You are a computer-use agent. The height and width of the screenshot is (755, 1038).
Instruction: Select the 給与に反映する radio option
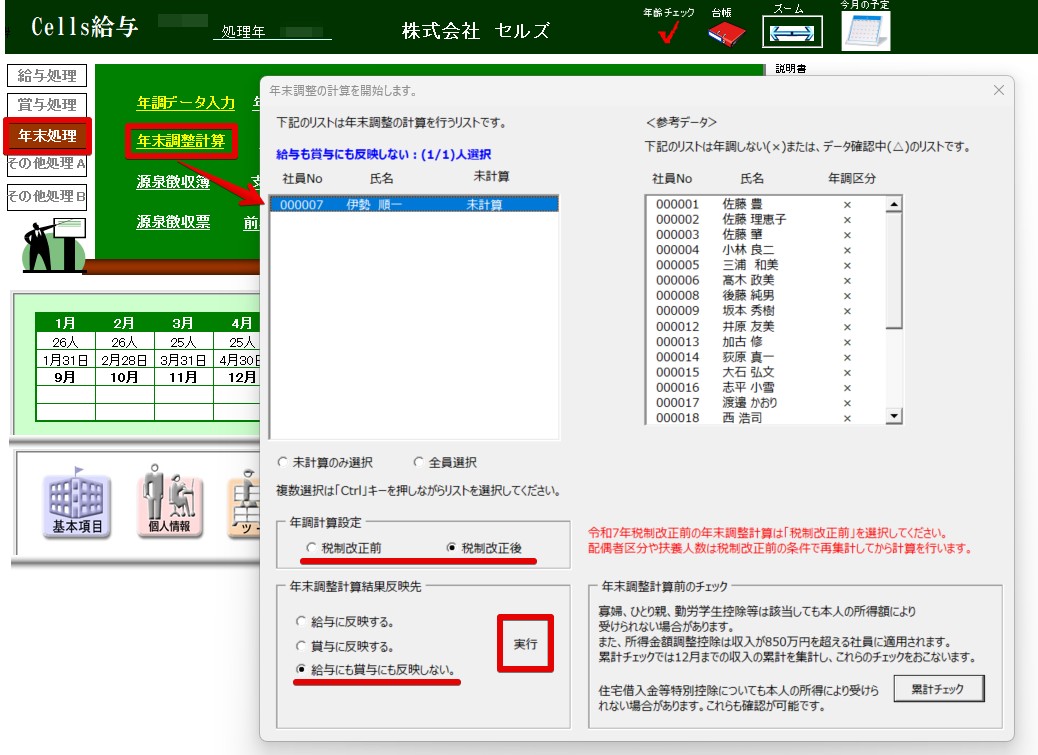tap(301, 622)
